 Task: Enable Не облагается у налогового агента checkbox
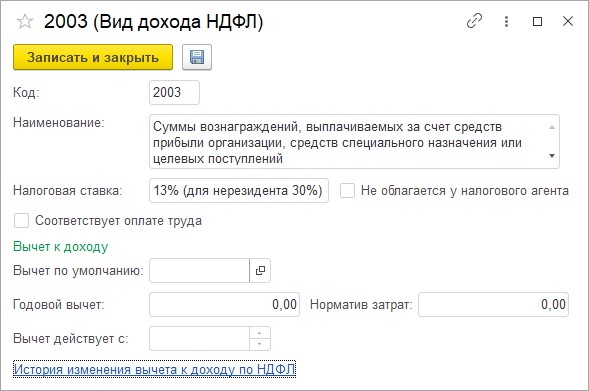point(347,190)
